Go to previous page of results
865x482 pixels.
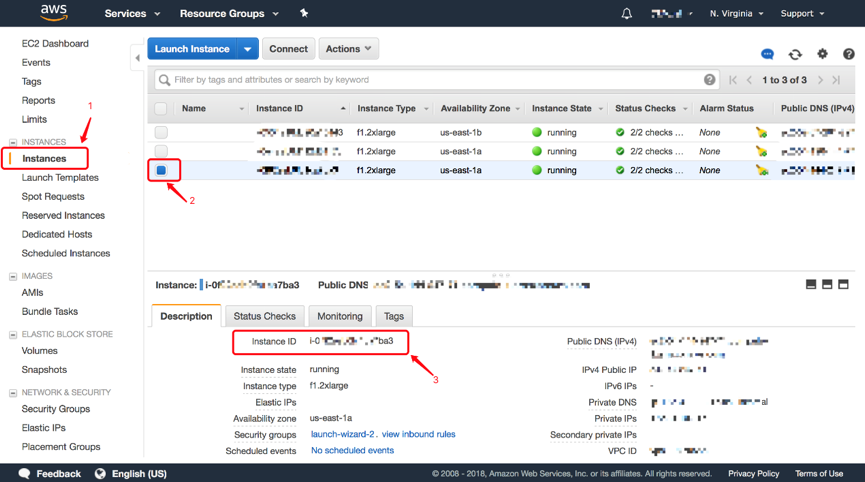point(749,80)
